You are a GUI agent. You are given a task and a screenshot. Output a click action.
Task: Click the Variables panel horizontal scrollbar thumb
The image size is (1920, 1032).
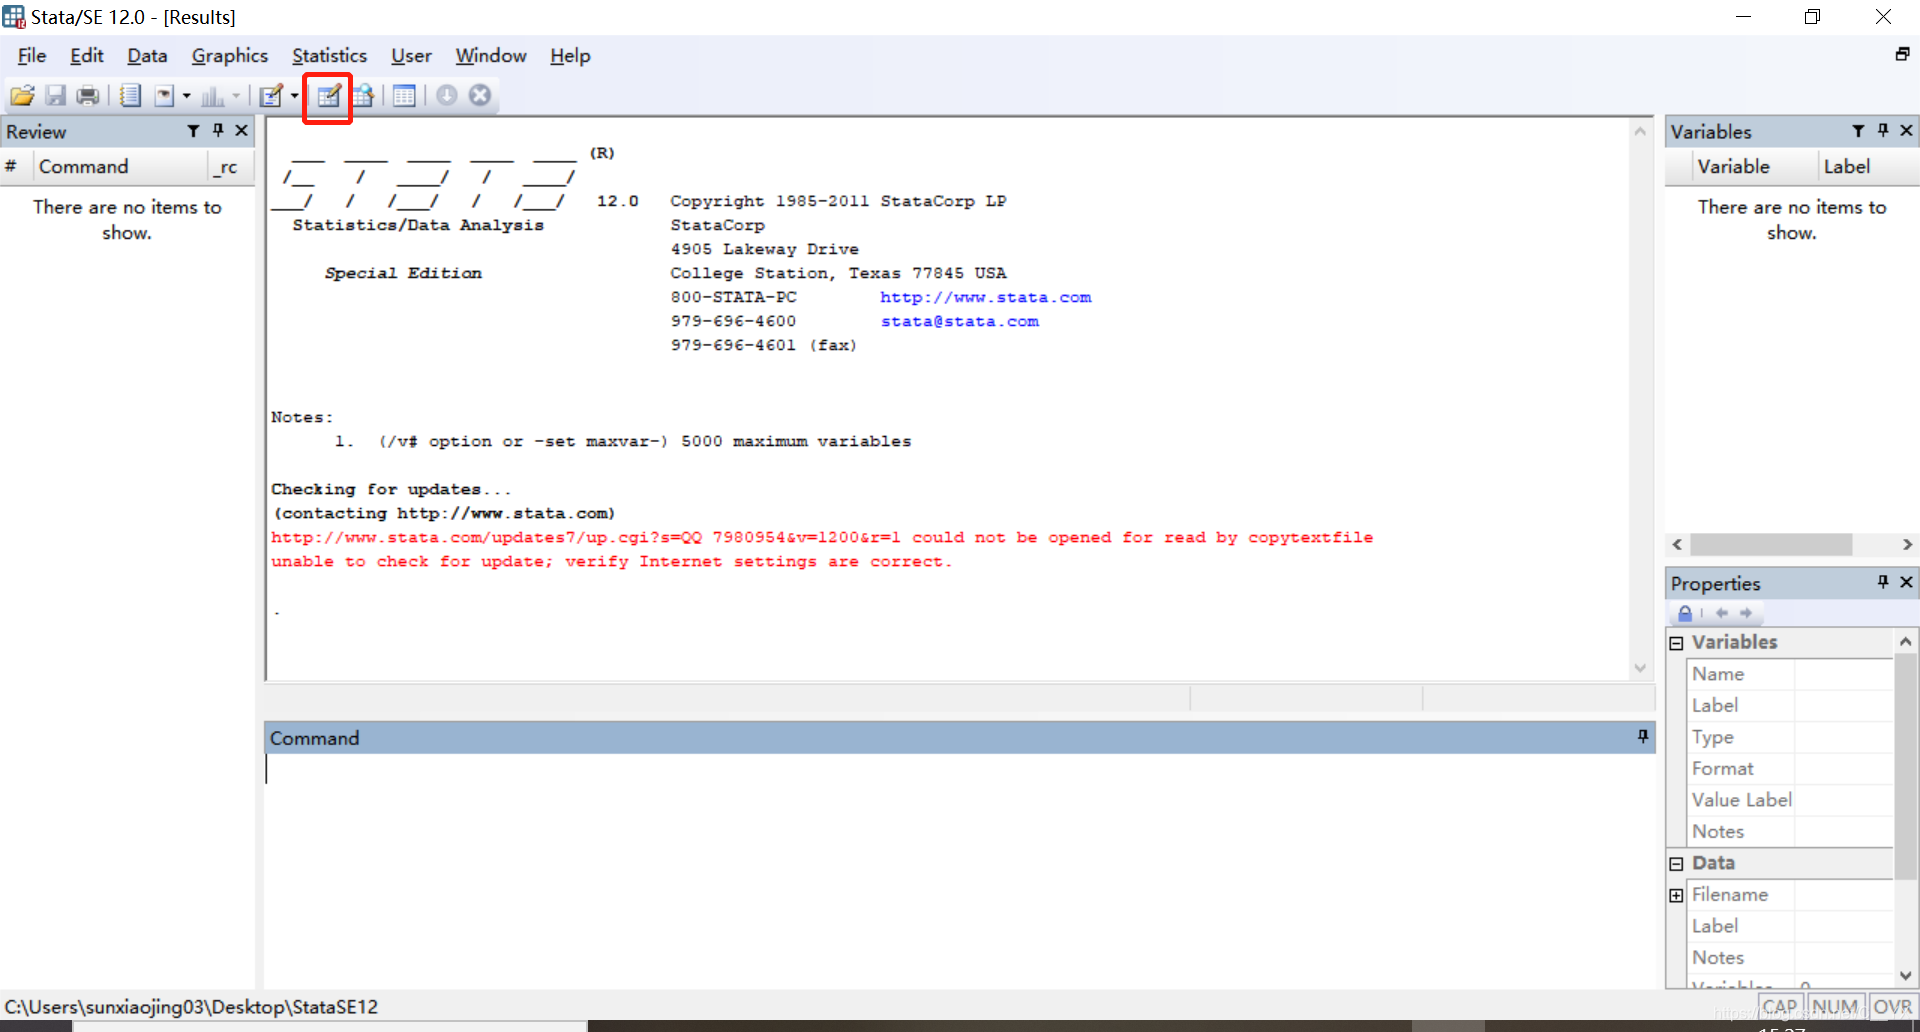tap(1771, 544)
